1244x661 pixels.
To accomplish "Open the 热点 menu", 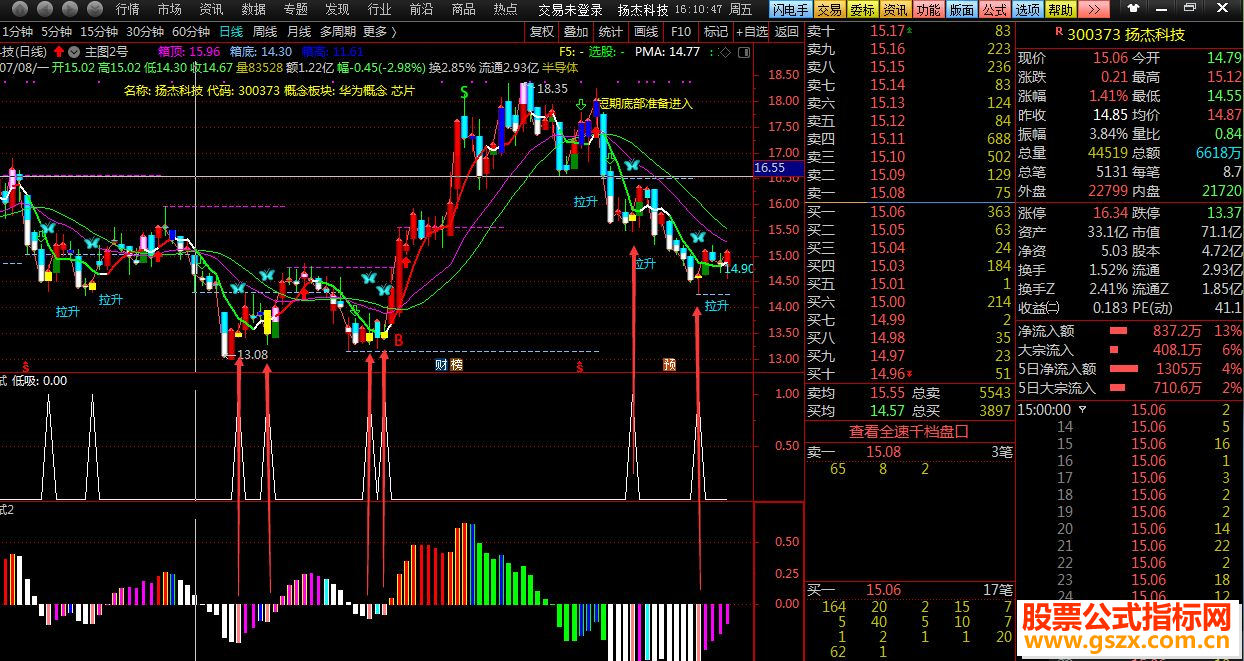I will [x=505, y=9].
